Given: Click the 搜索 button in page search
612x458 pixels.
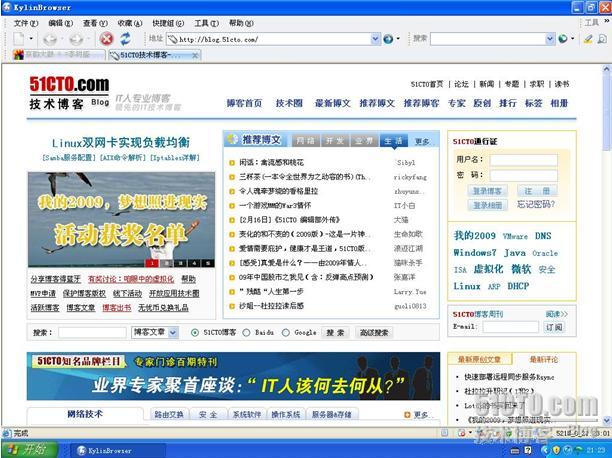Looking at the screenshot, I should pyautogui.click(x=335, y=332).
